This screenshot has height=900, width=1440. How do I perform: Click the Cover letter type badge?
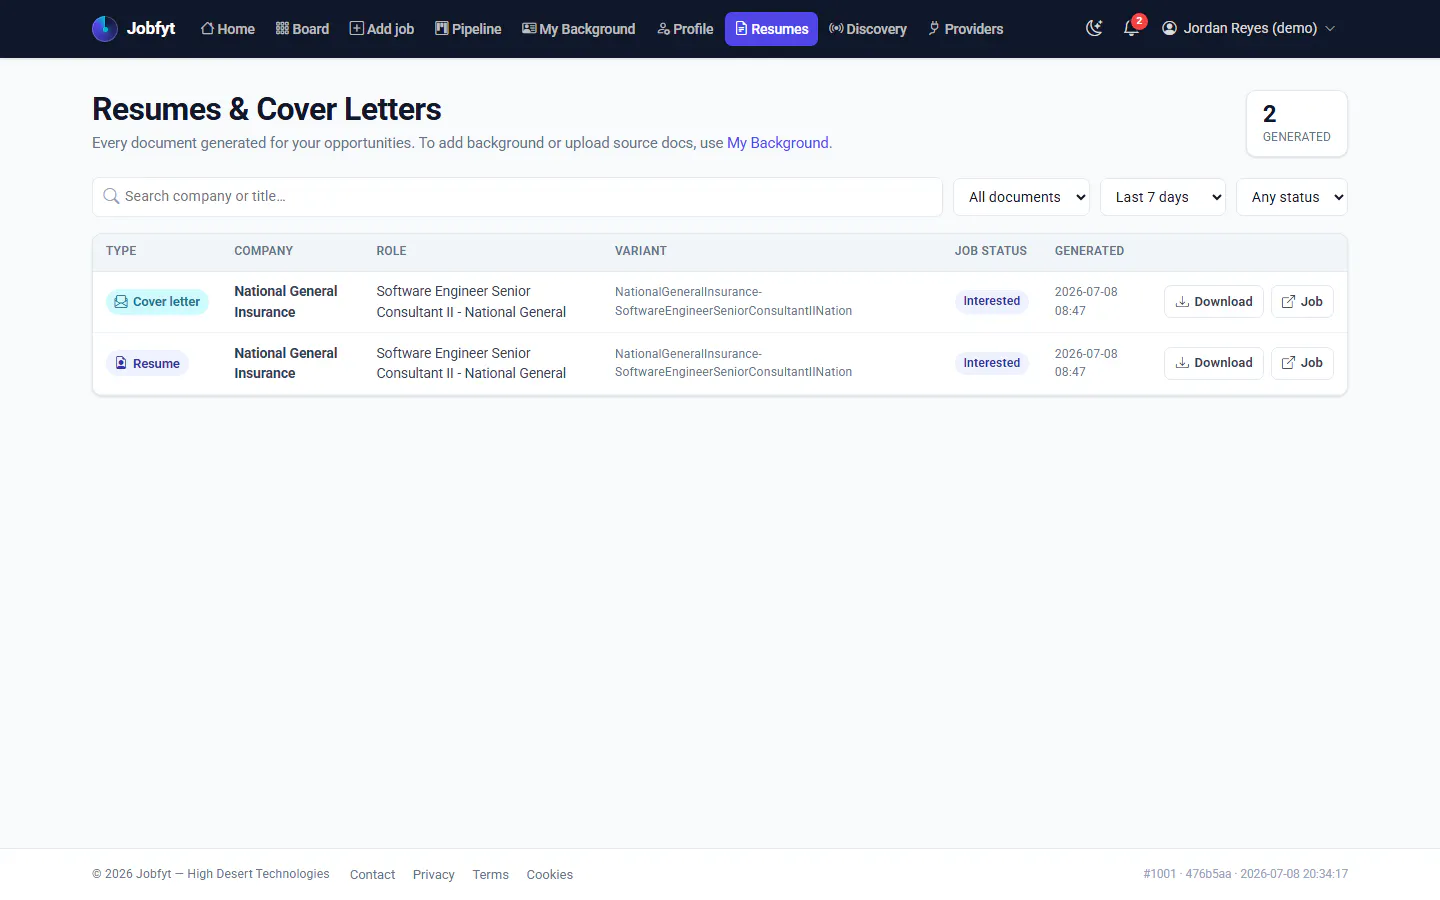[157, 302]
